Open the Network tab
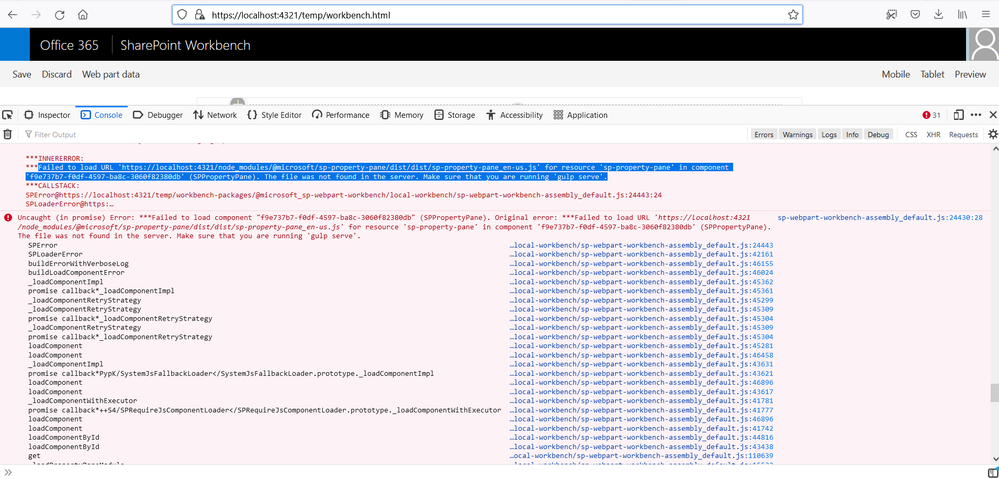Screen dimensions: 999x479 pyautogui.click(x=214, y=115)
